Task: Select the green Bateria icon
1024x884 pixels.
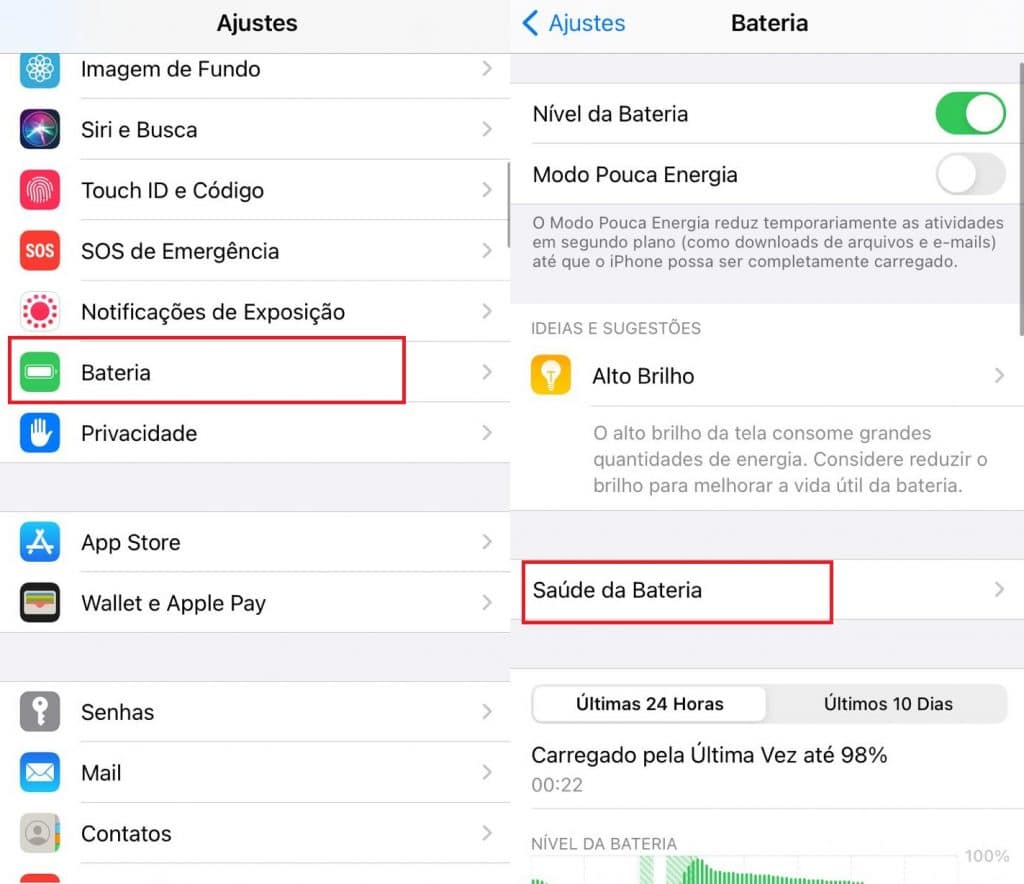Action: coord(40,372)
